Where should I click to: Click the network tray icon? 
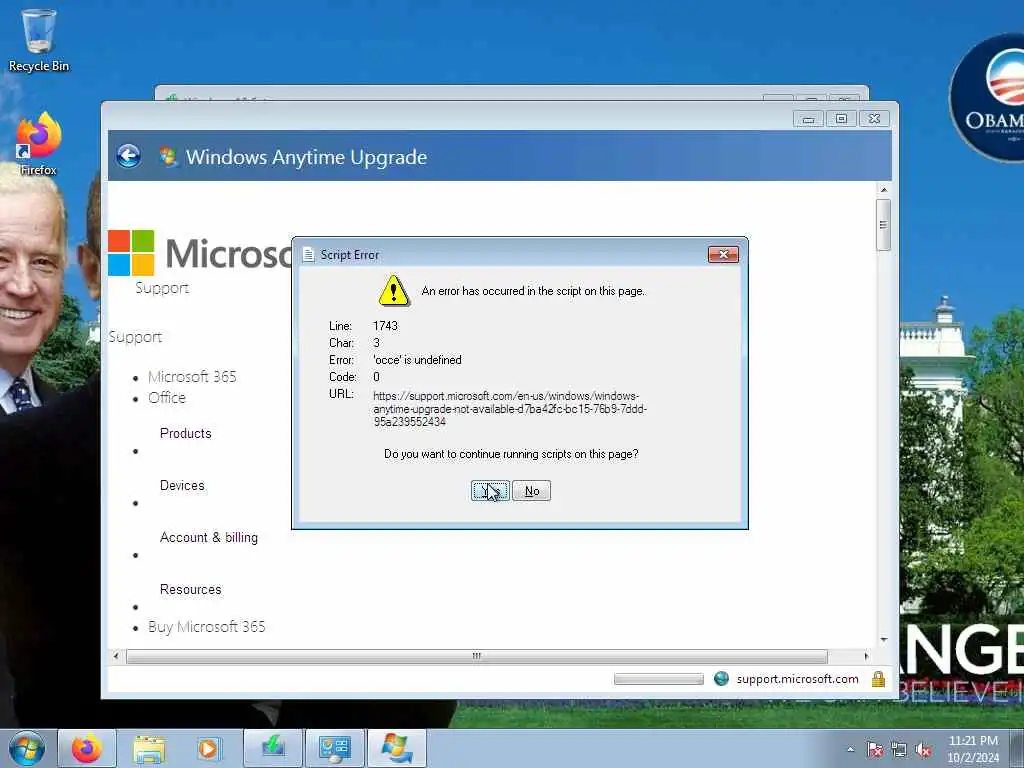tap(899, 750)
